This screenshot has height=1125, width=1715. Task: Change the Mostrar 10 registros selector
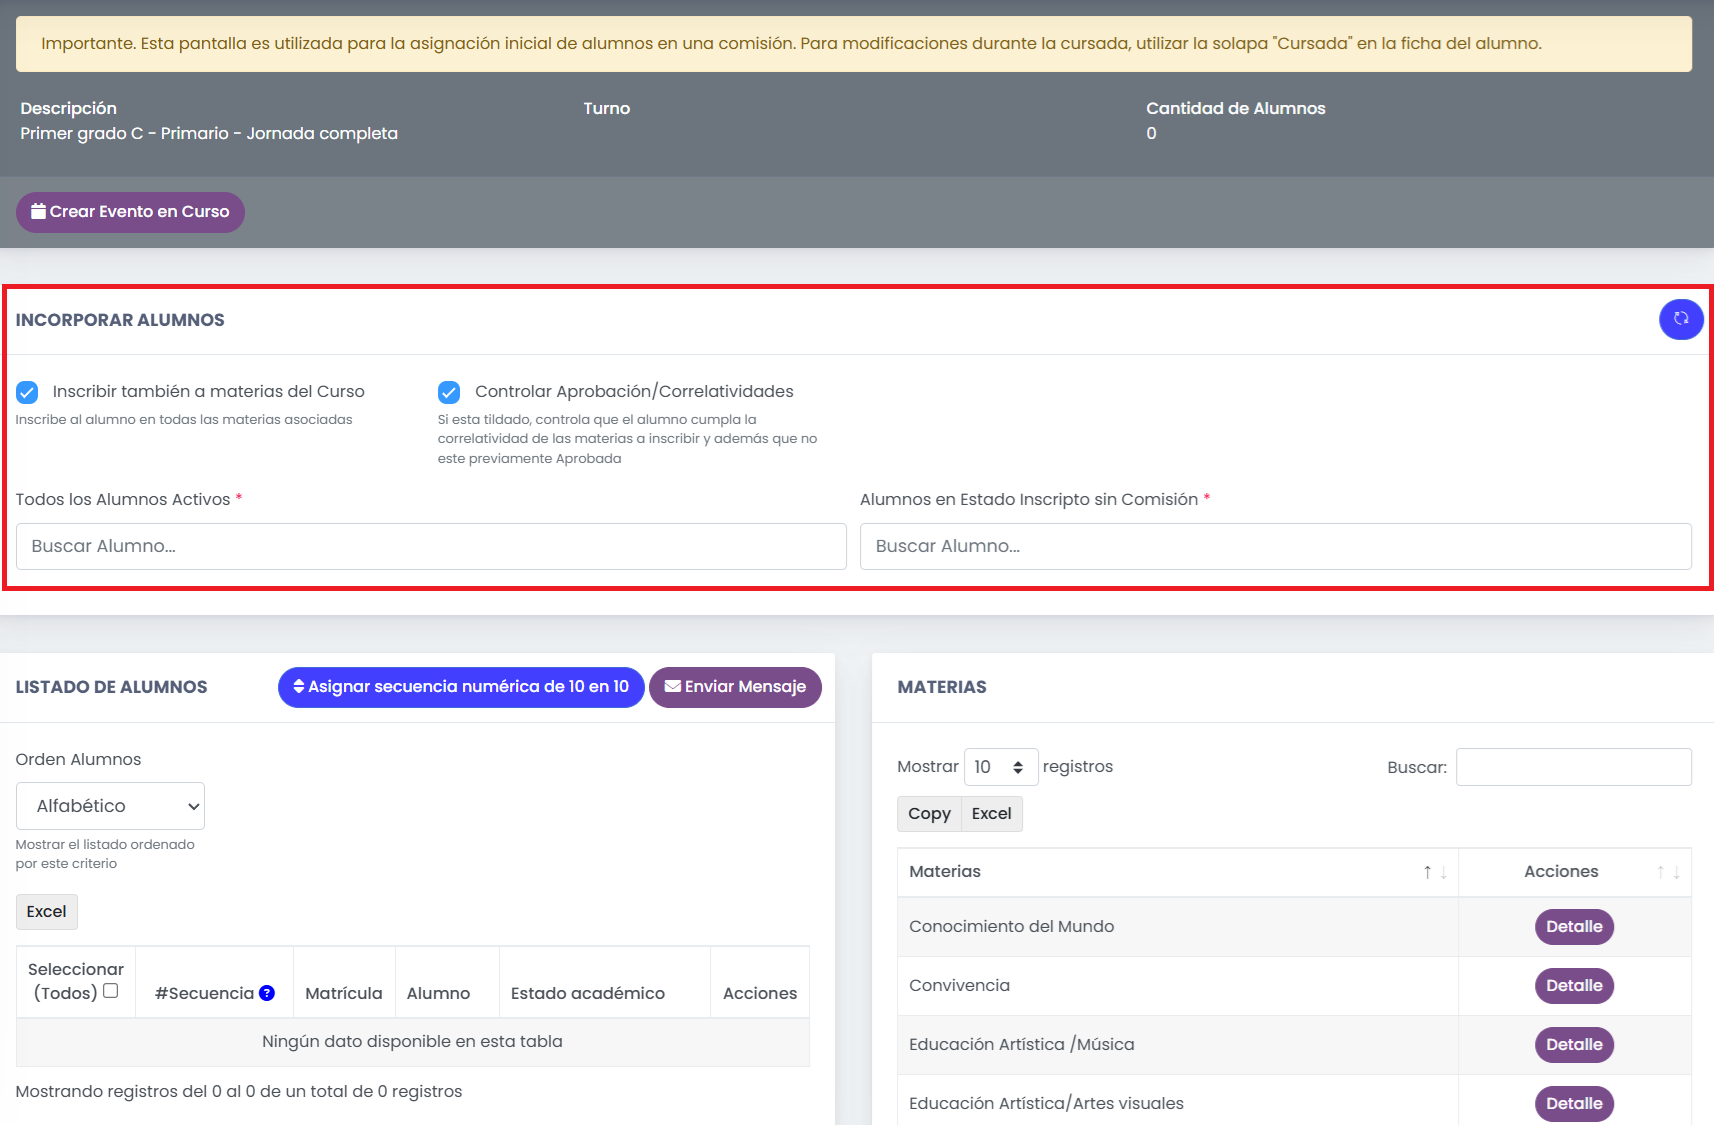click(x=1001, y=767)
